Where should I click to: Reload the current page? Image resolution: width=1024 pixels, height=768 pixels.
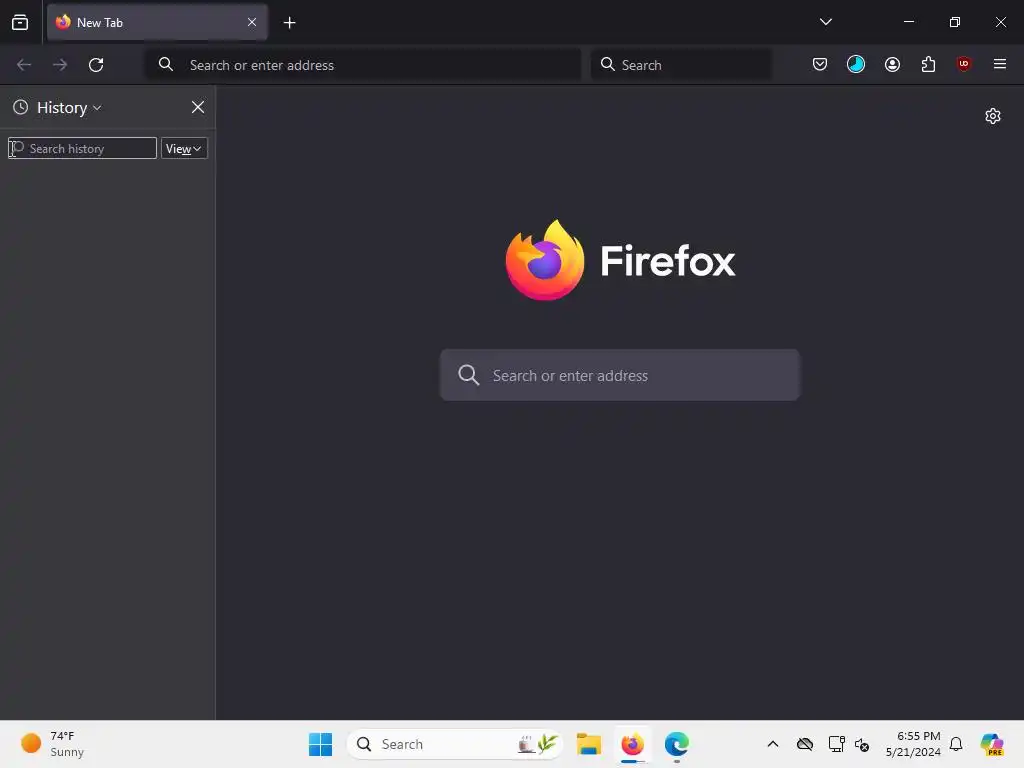(x=96, y=65)
